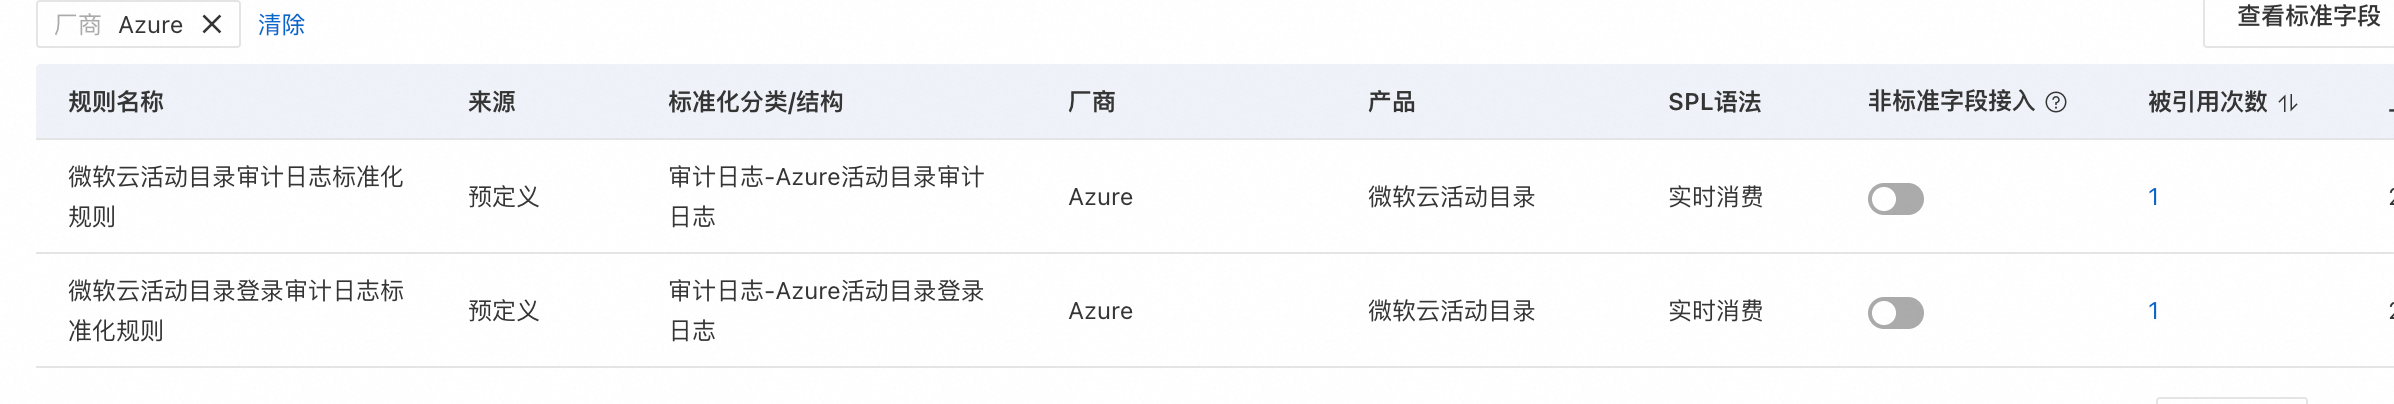The height and width of the screenshot is (404, 2394).
Task: Click the 厂商 column header
Action: point(1092,102)
